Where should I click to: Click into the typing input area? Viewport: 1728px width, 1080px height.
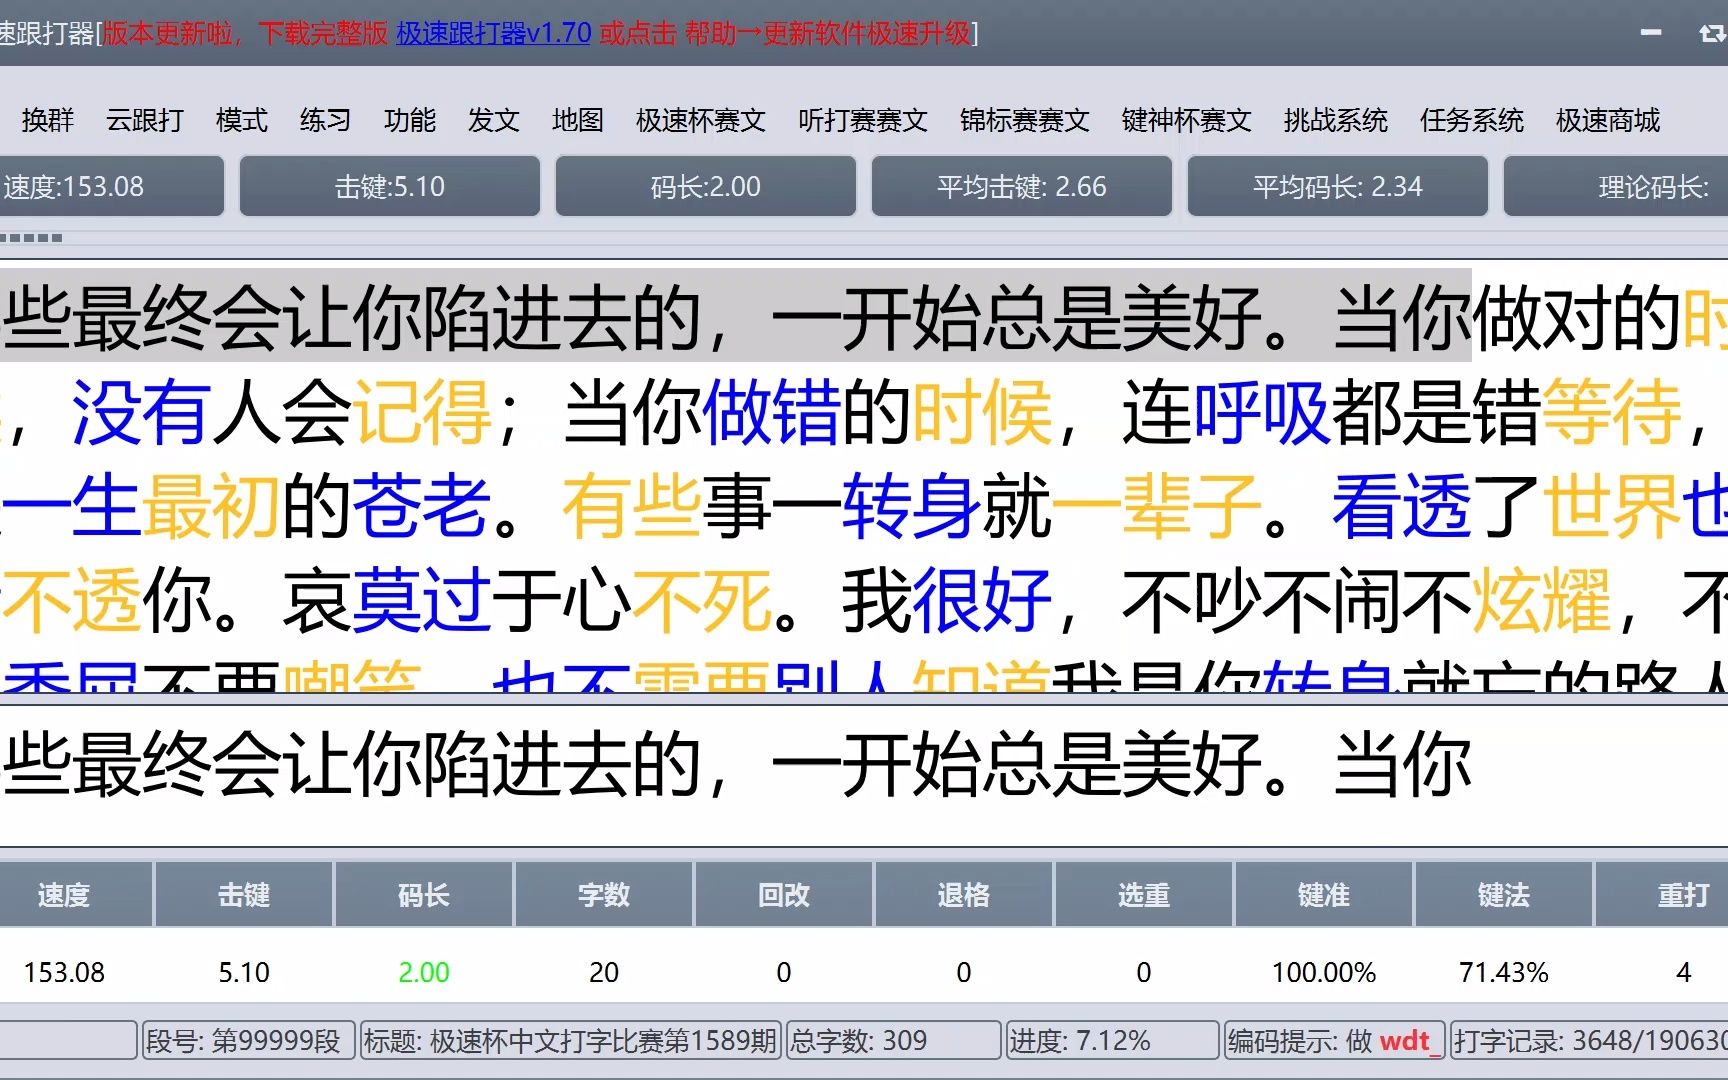coord(864,774)
